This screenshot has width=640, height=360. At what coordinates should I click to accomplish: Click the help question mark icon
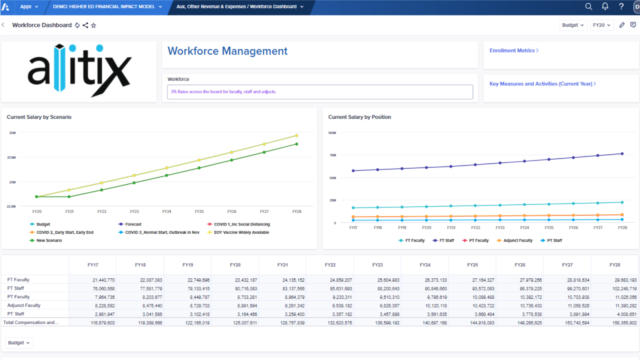(621, 7)
